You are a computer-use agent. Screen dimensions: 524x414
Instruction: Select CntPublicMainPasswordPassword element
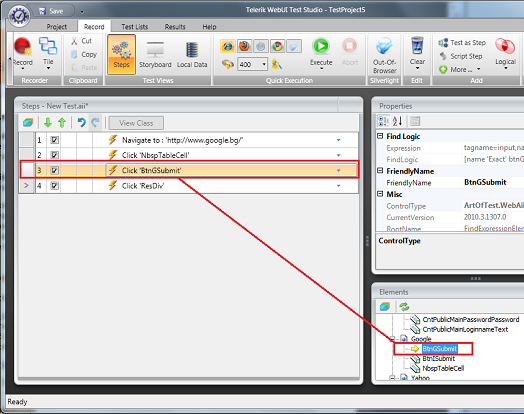(x=471, y=319)
